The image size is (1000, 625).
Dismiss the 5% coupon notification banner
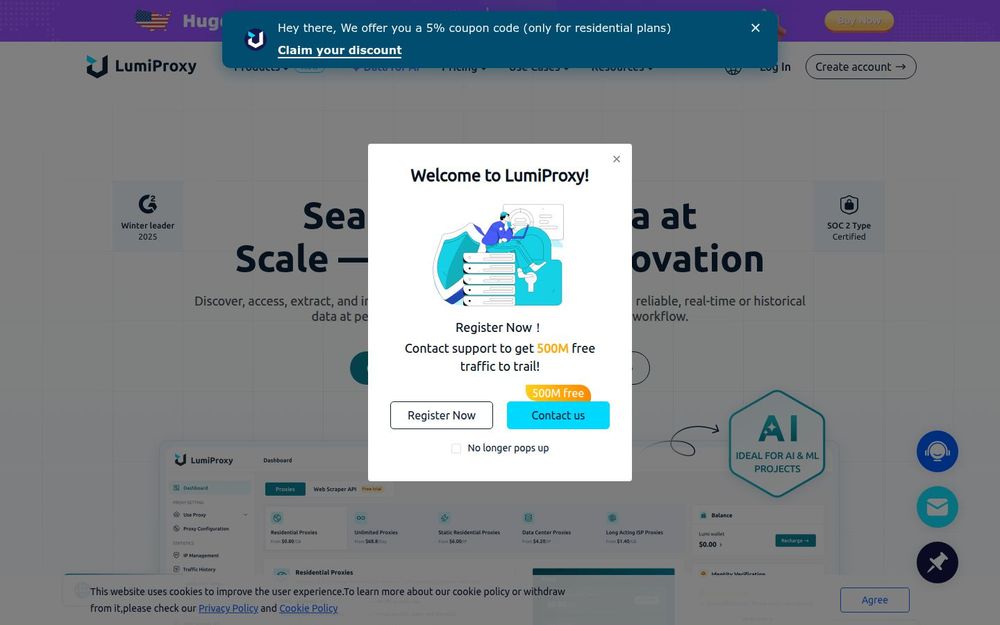(x=755, y=28)
